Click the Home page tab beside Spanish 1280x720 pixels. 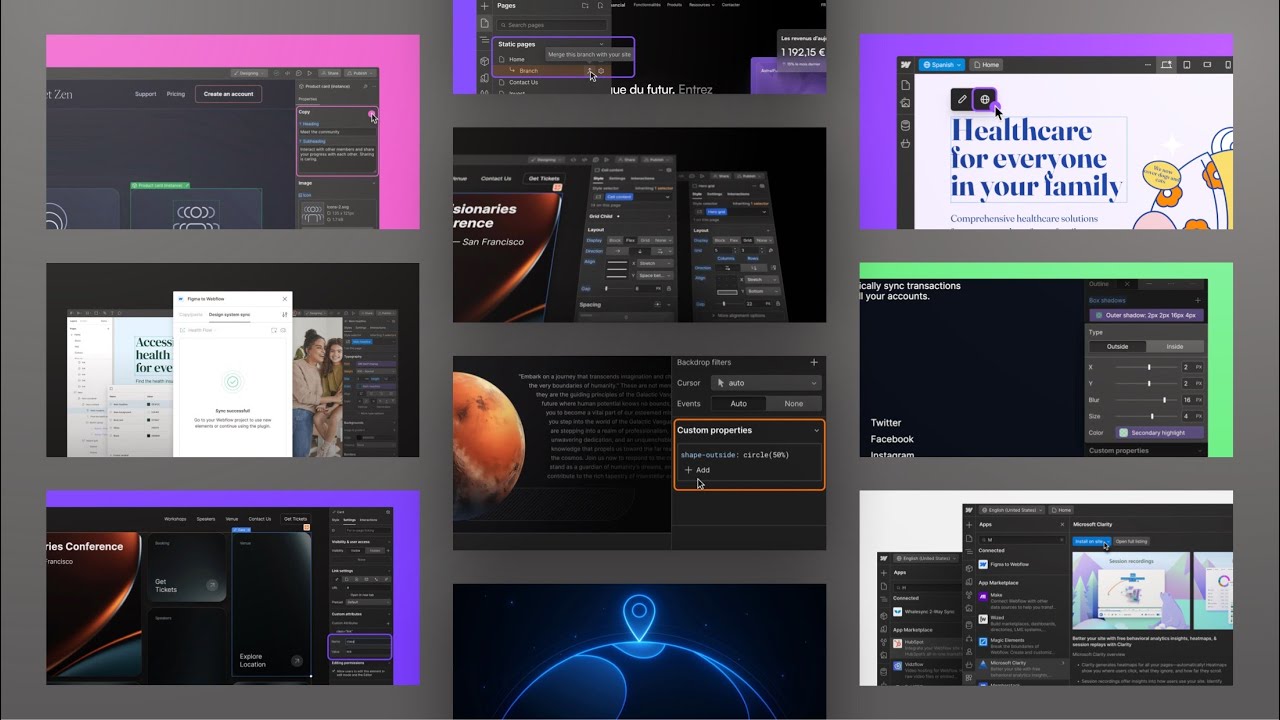pyautogui.click(x=986, y=65)
